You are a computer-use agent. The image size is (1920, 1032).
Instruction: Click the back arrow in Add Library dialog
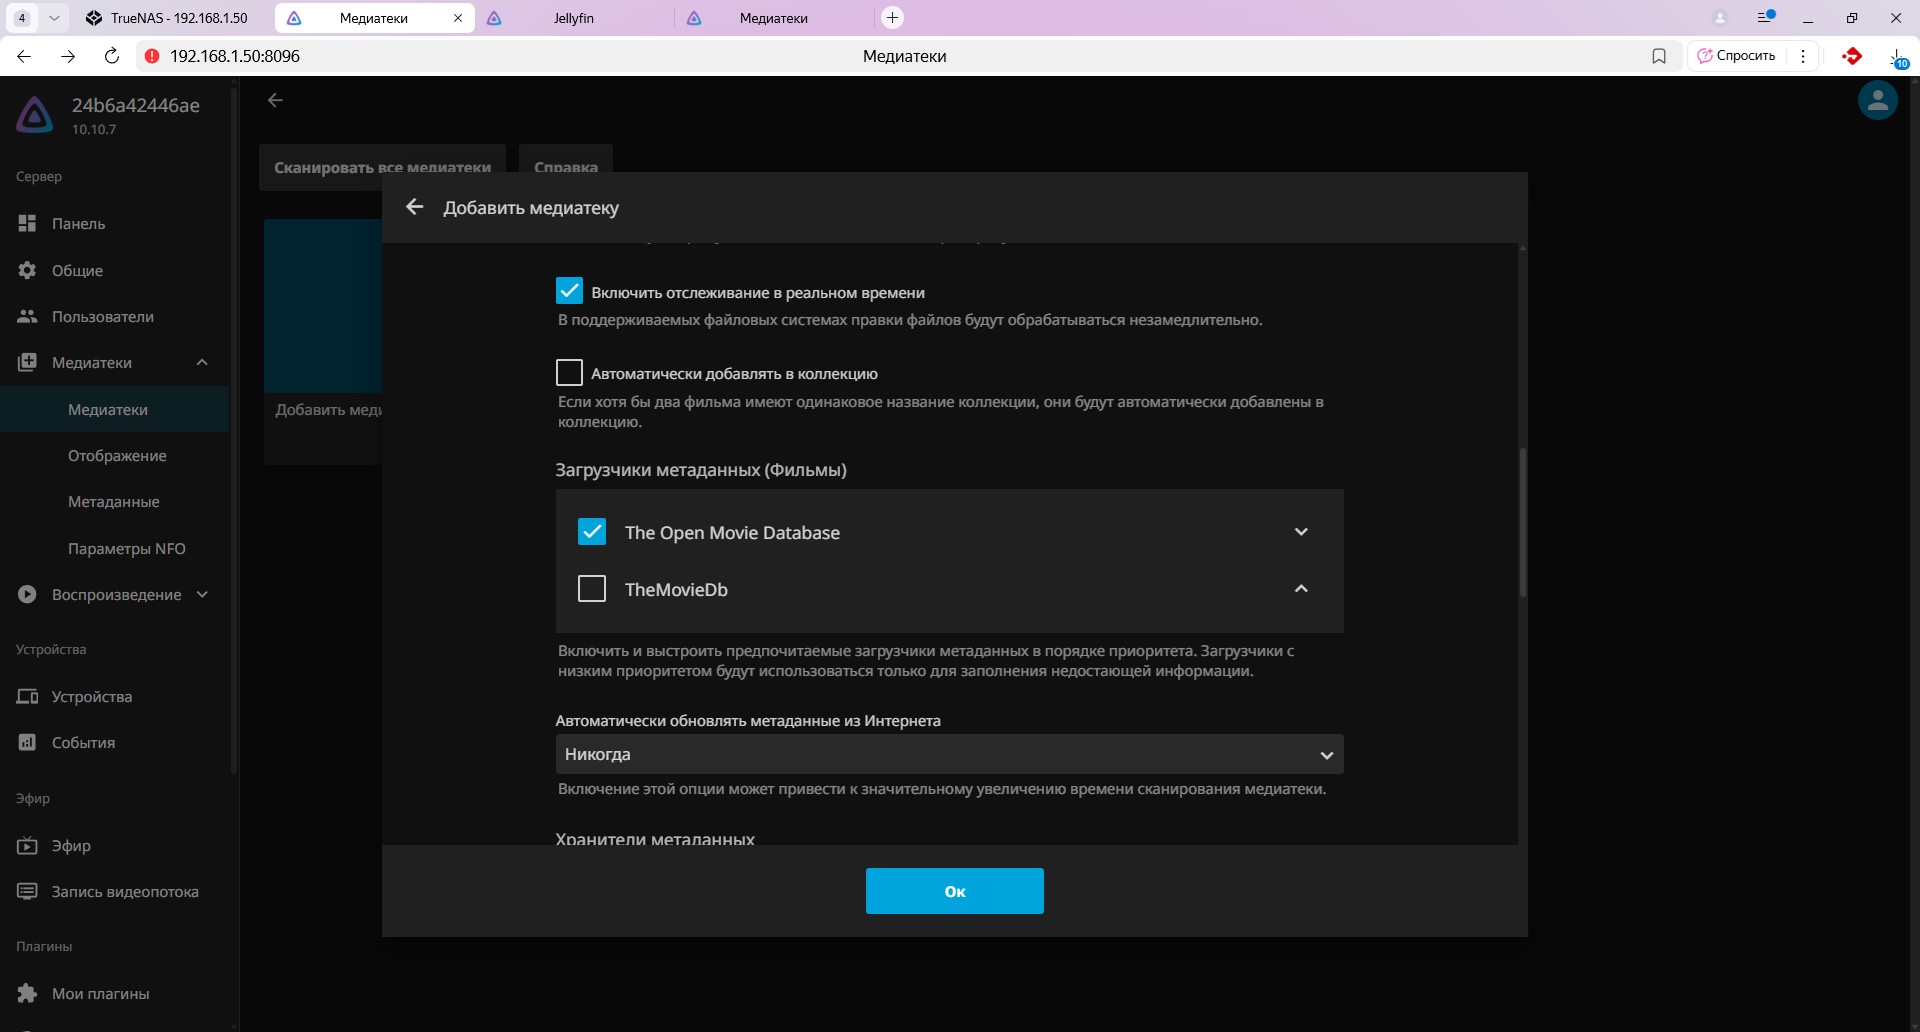[415, 207]
